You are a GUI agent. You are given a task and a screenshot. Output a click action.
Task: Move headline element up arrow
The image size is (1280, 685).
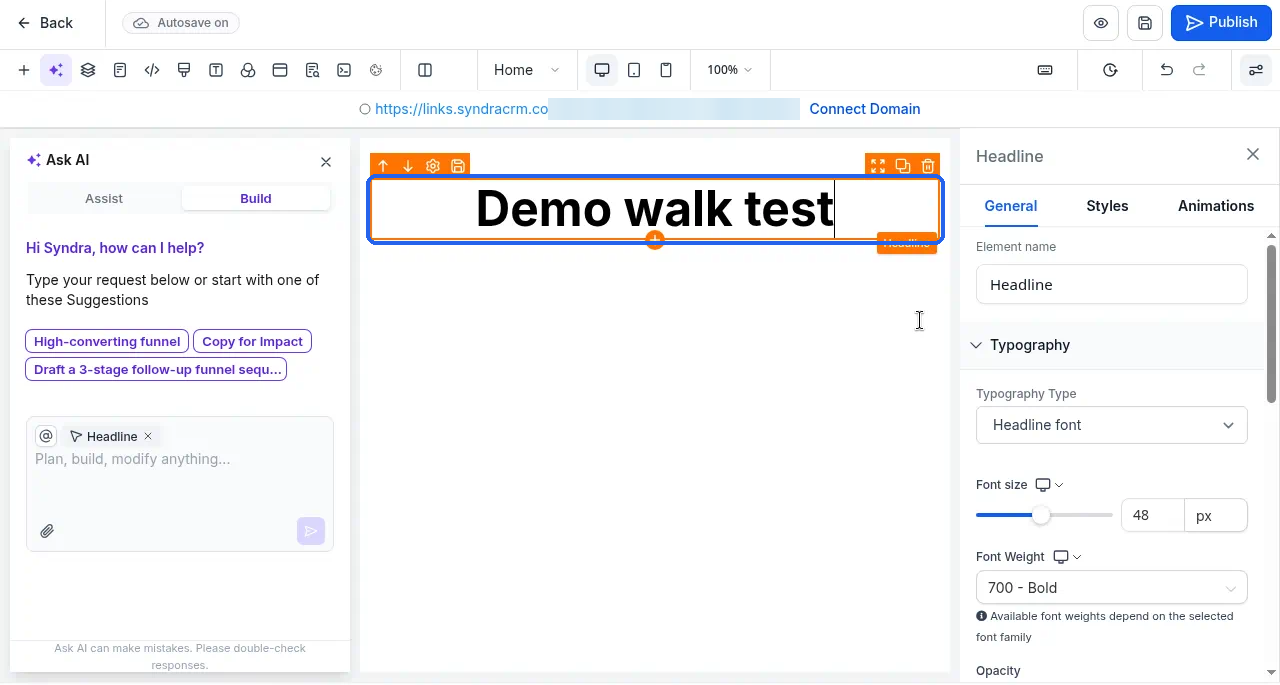coord(383,166)
